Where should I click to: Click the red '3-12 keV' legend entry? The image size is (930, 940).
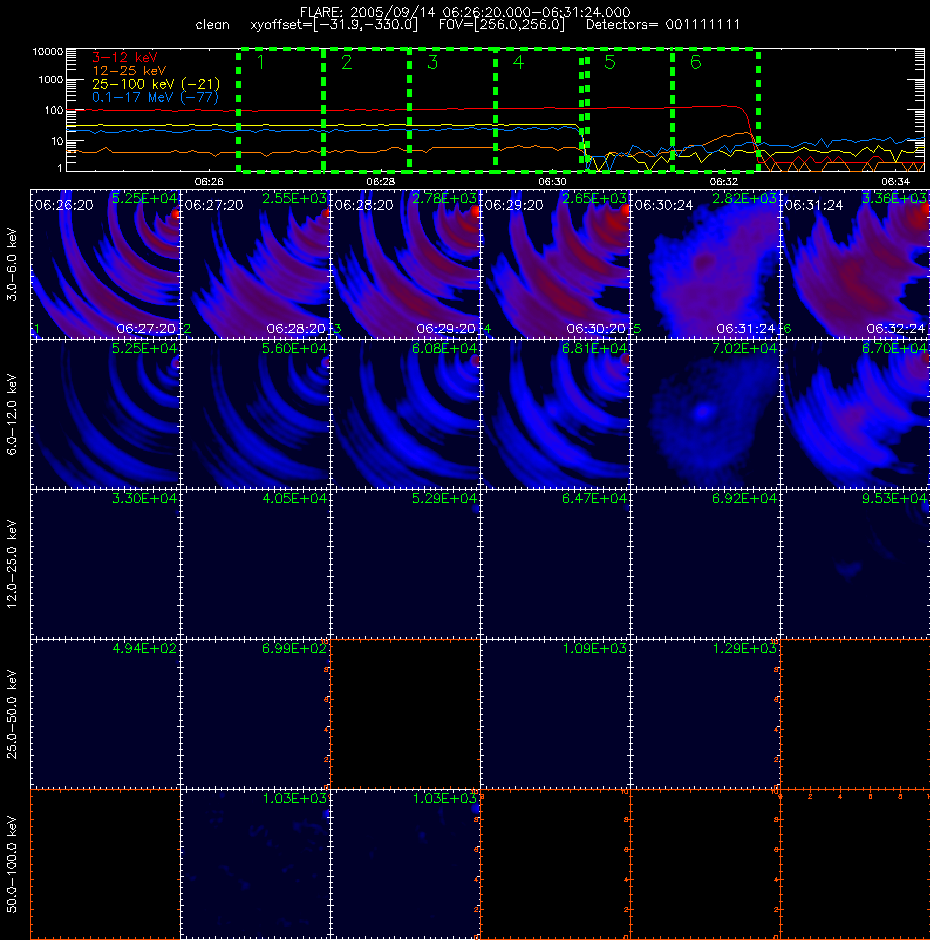tap(125, 58)
